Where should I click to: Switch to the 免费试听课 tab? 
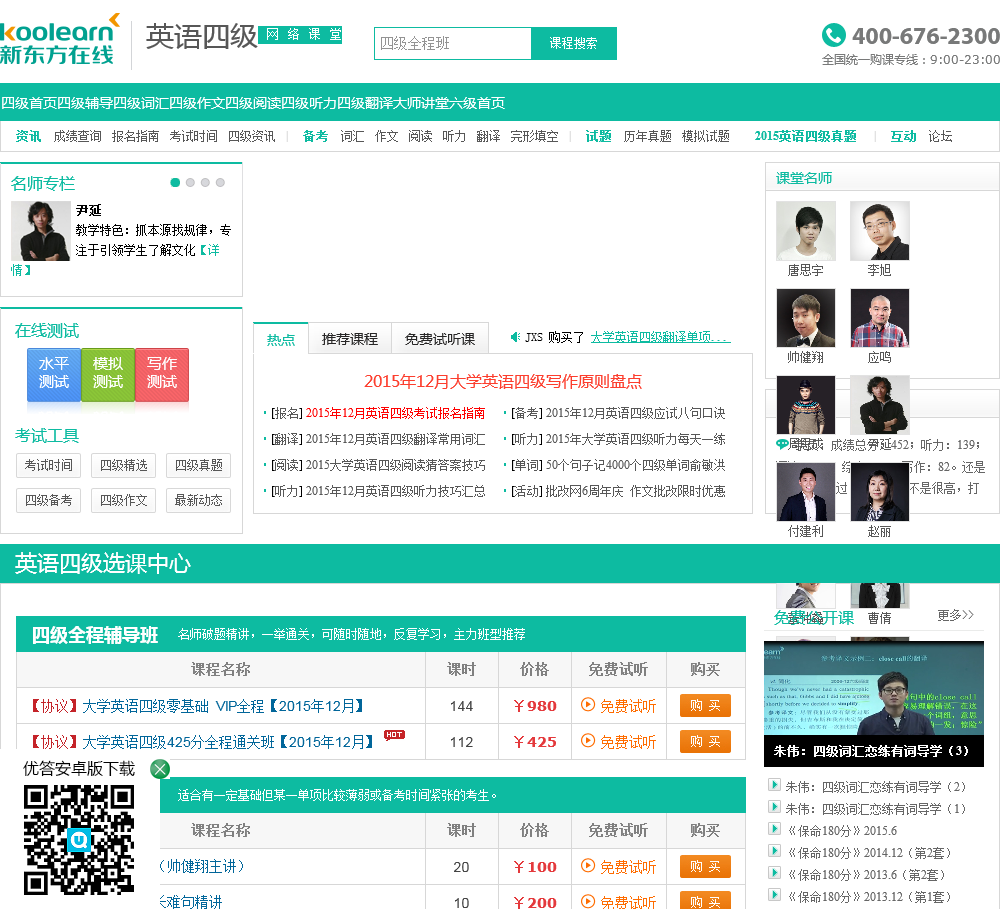pyautogui.click(x=440, y=339)
